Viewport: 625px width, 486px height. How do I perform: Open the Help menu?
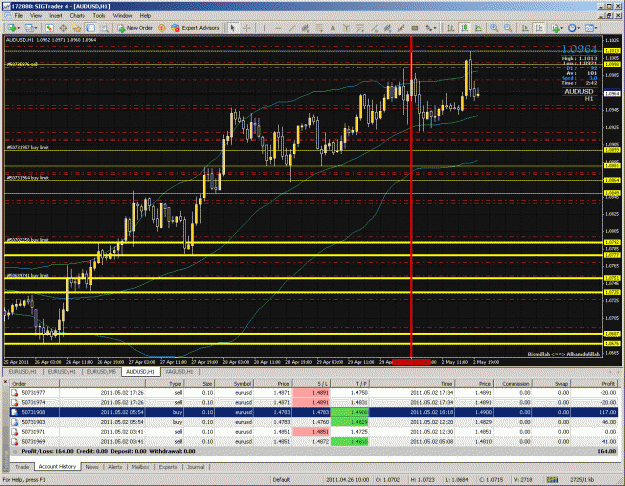(145, 16)
